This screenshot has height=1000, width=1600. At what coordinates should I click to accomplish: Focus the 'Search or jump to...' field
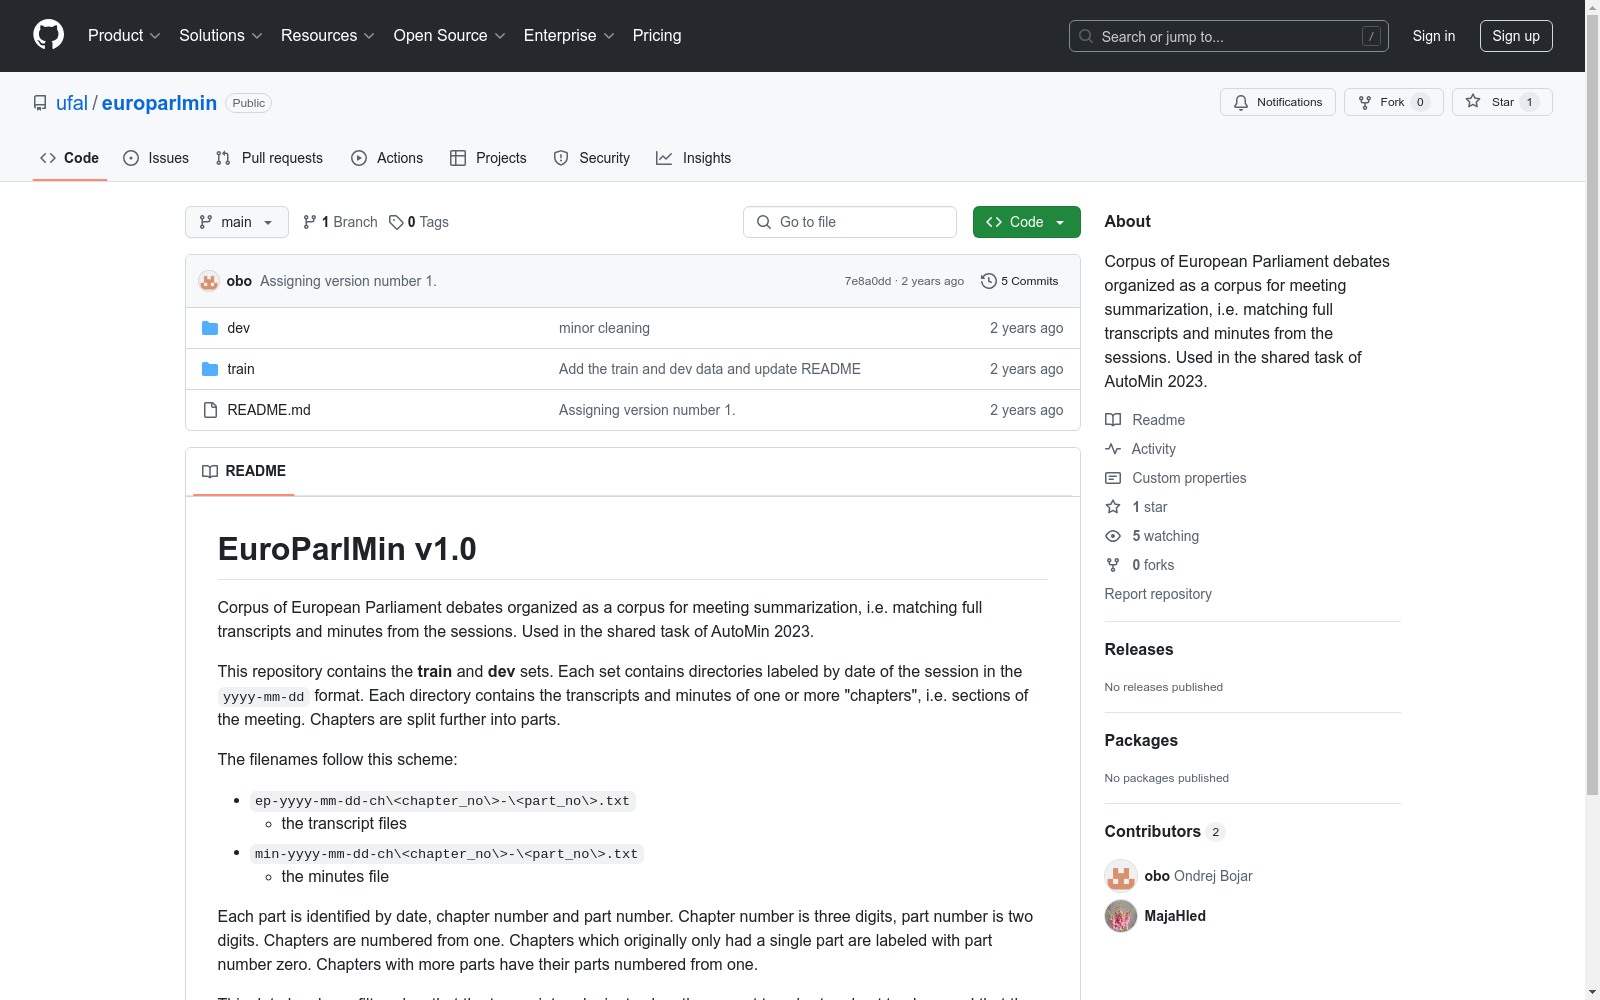pyautogui.click(x=1229, y=36)
